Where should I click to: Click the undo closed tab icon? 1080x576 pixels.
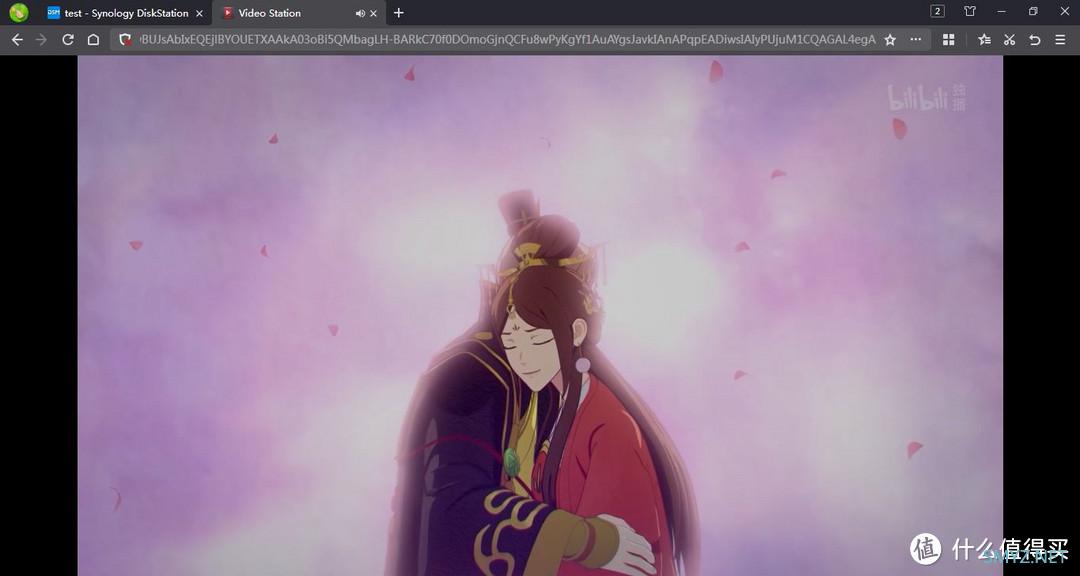click(1035, 40)
